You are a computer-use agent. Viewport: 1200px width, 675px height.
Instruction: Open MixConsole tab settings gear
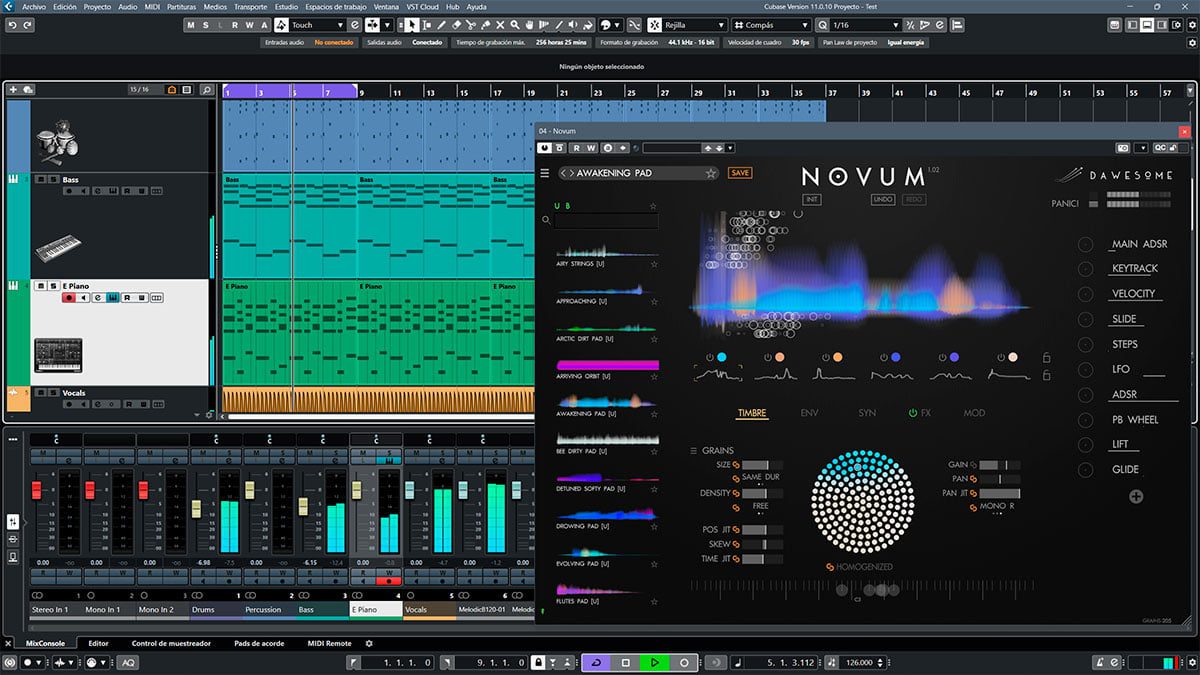pos(369,643)
